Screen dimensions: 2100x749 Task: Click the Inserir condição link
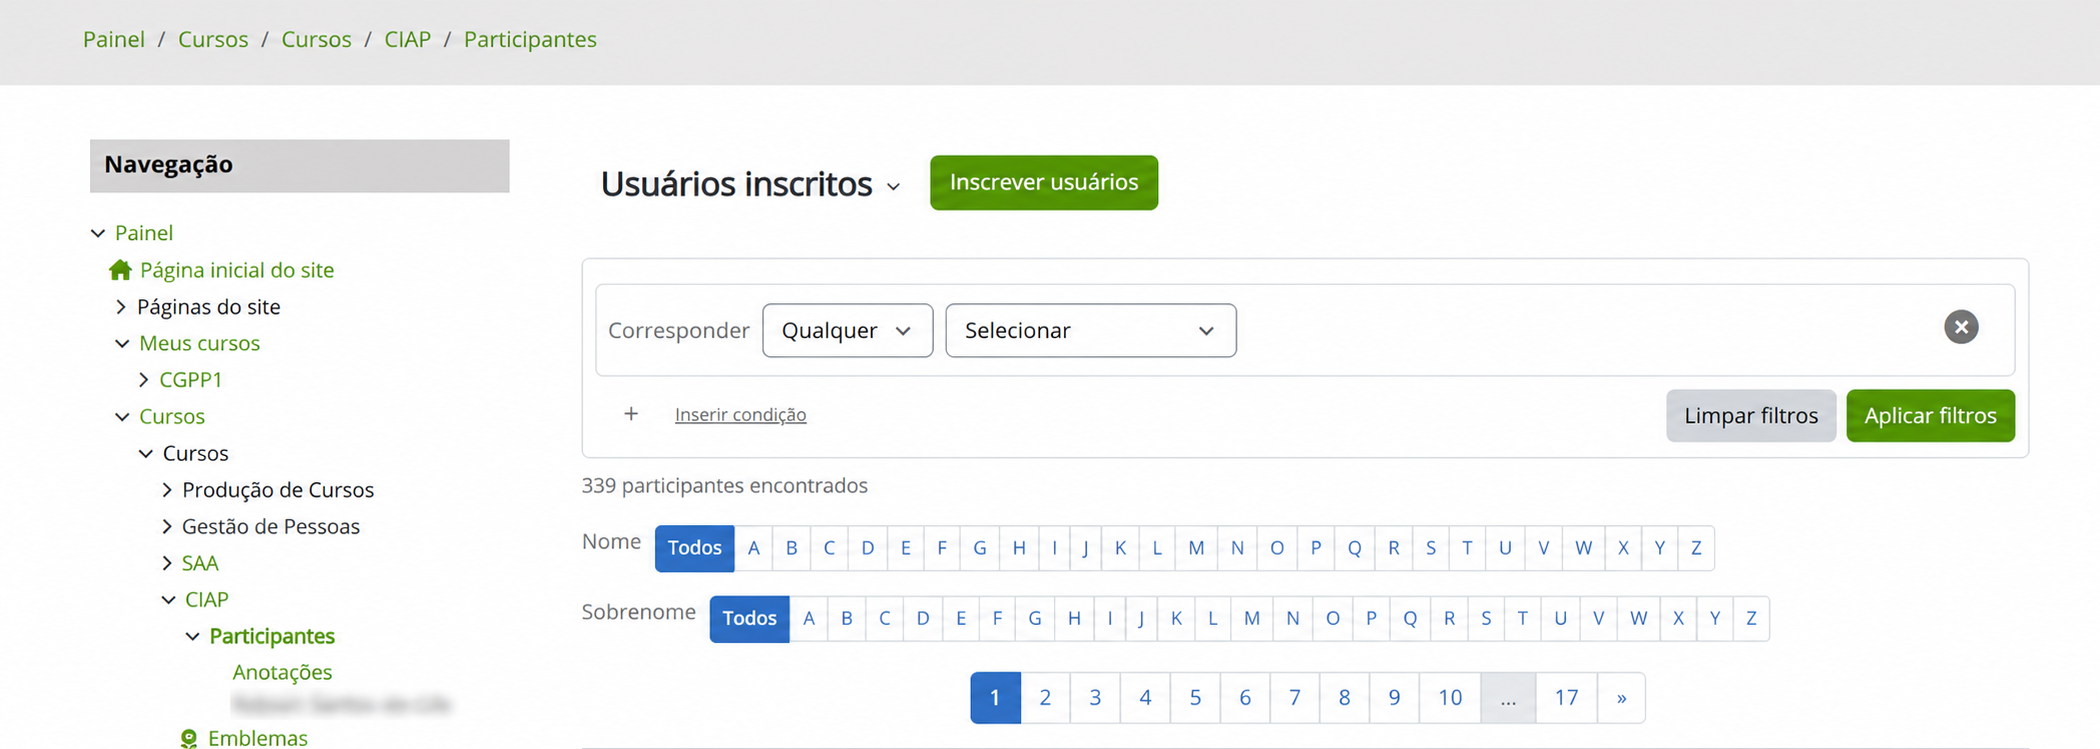pos(740,414)
